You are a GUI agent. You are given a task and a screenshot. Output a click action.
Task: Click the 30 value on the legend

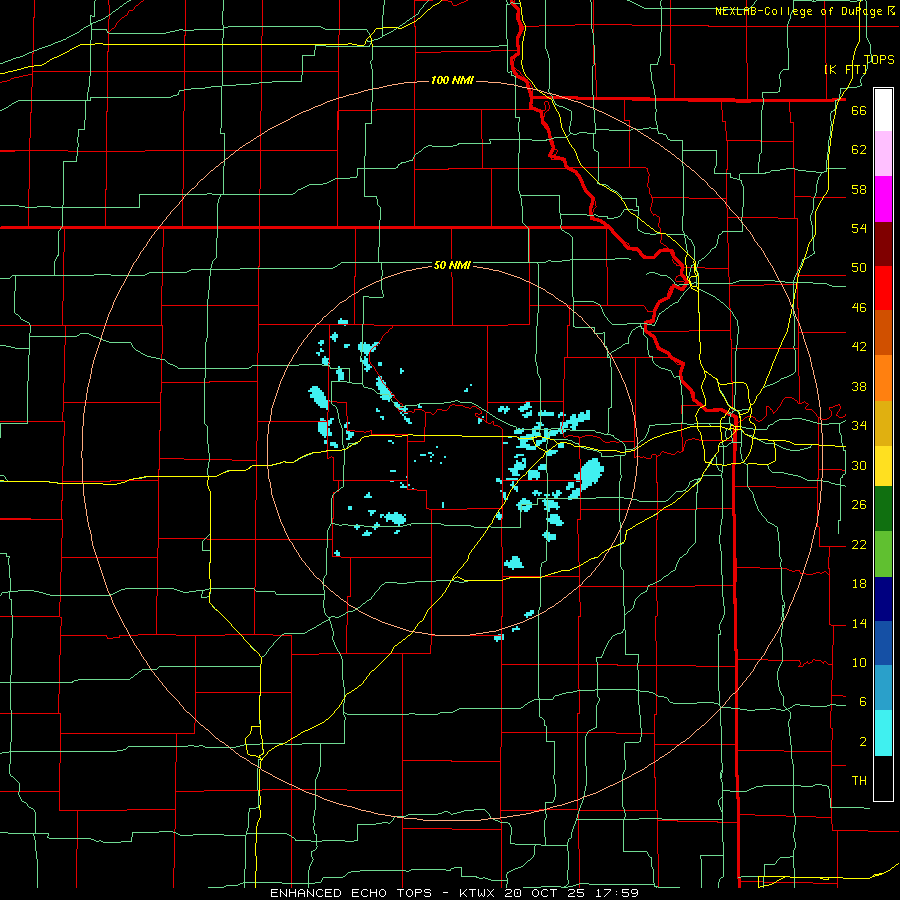pyautogui.click(x=859, y=465)
